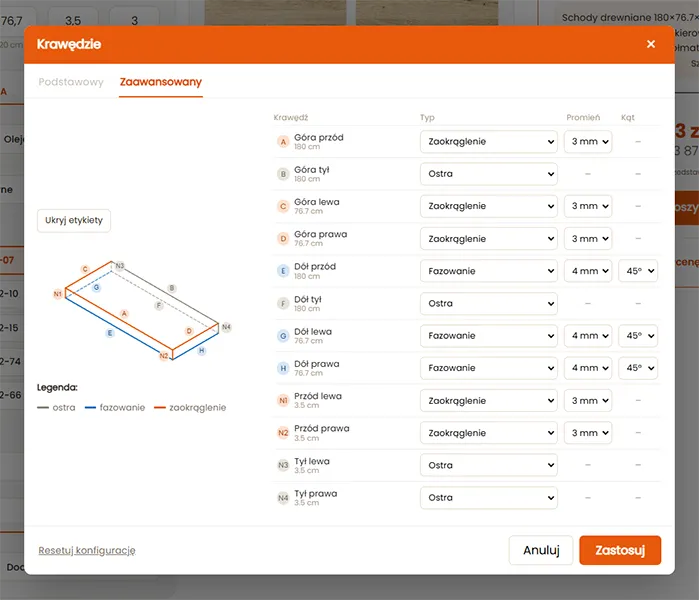Select corner label N2 on the board diagram
The height and width of the screenshot is (600, 699).
click(x=164, y=356)
